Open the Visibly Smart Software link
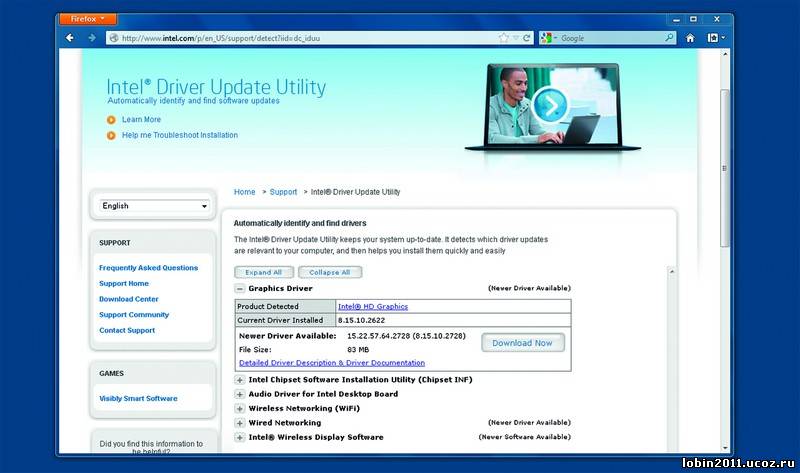 [138, 399]
